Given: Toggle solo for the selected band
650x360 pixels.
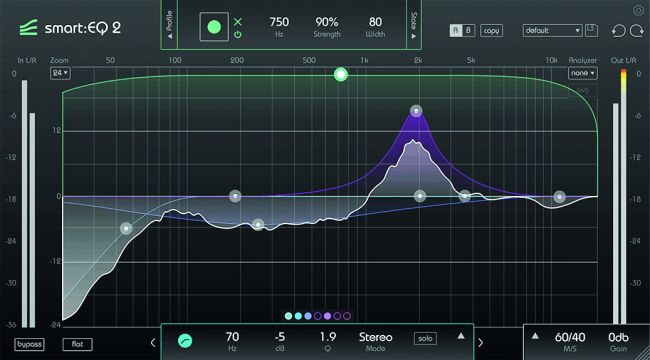Looking at the screenshot, I should pyautogui.click(x=425, y=338).
